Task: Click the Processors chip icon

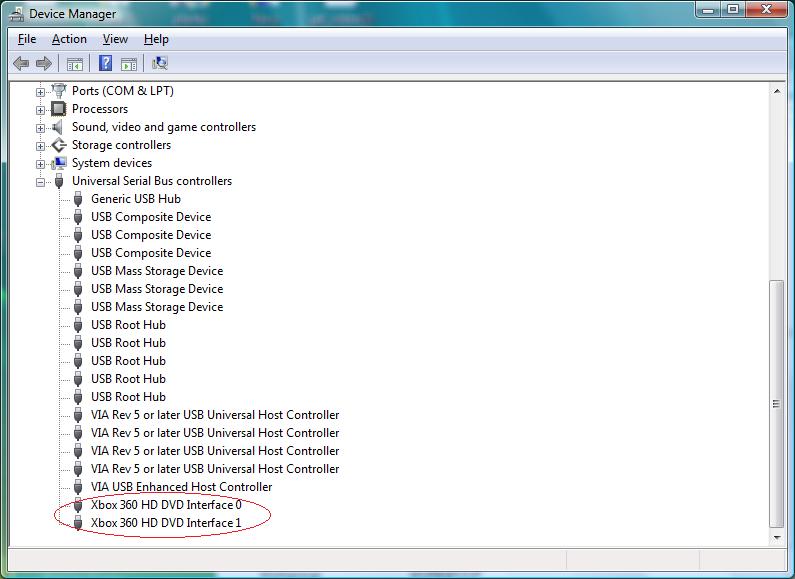Action: [x=59, y=108]
